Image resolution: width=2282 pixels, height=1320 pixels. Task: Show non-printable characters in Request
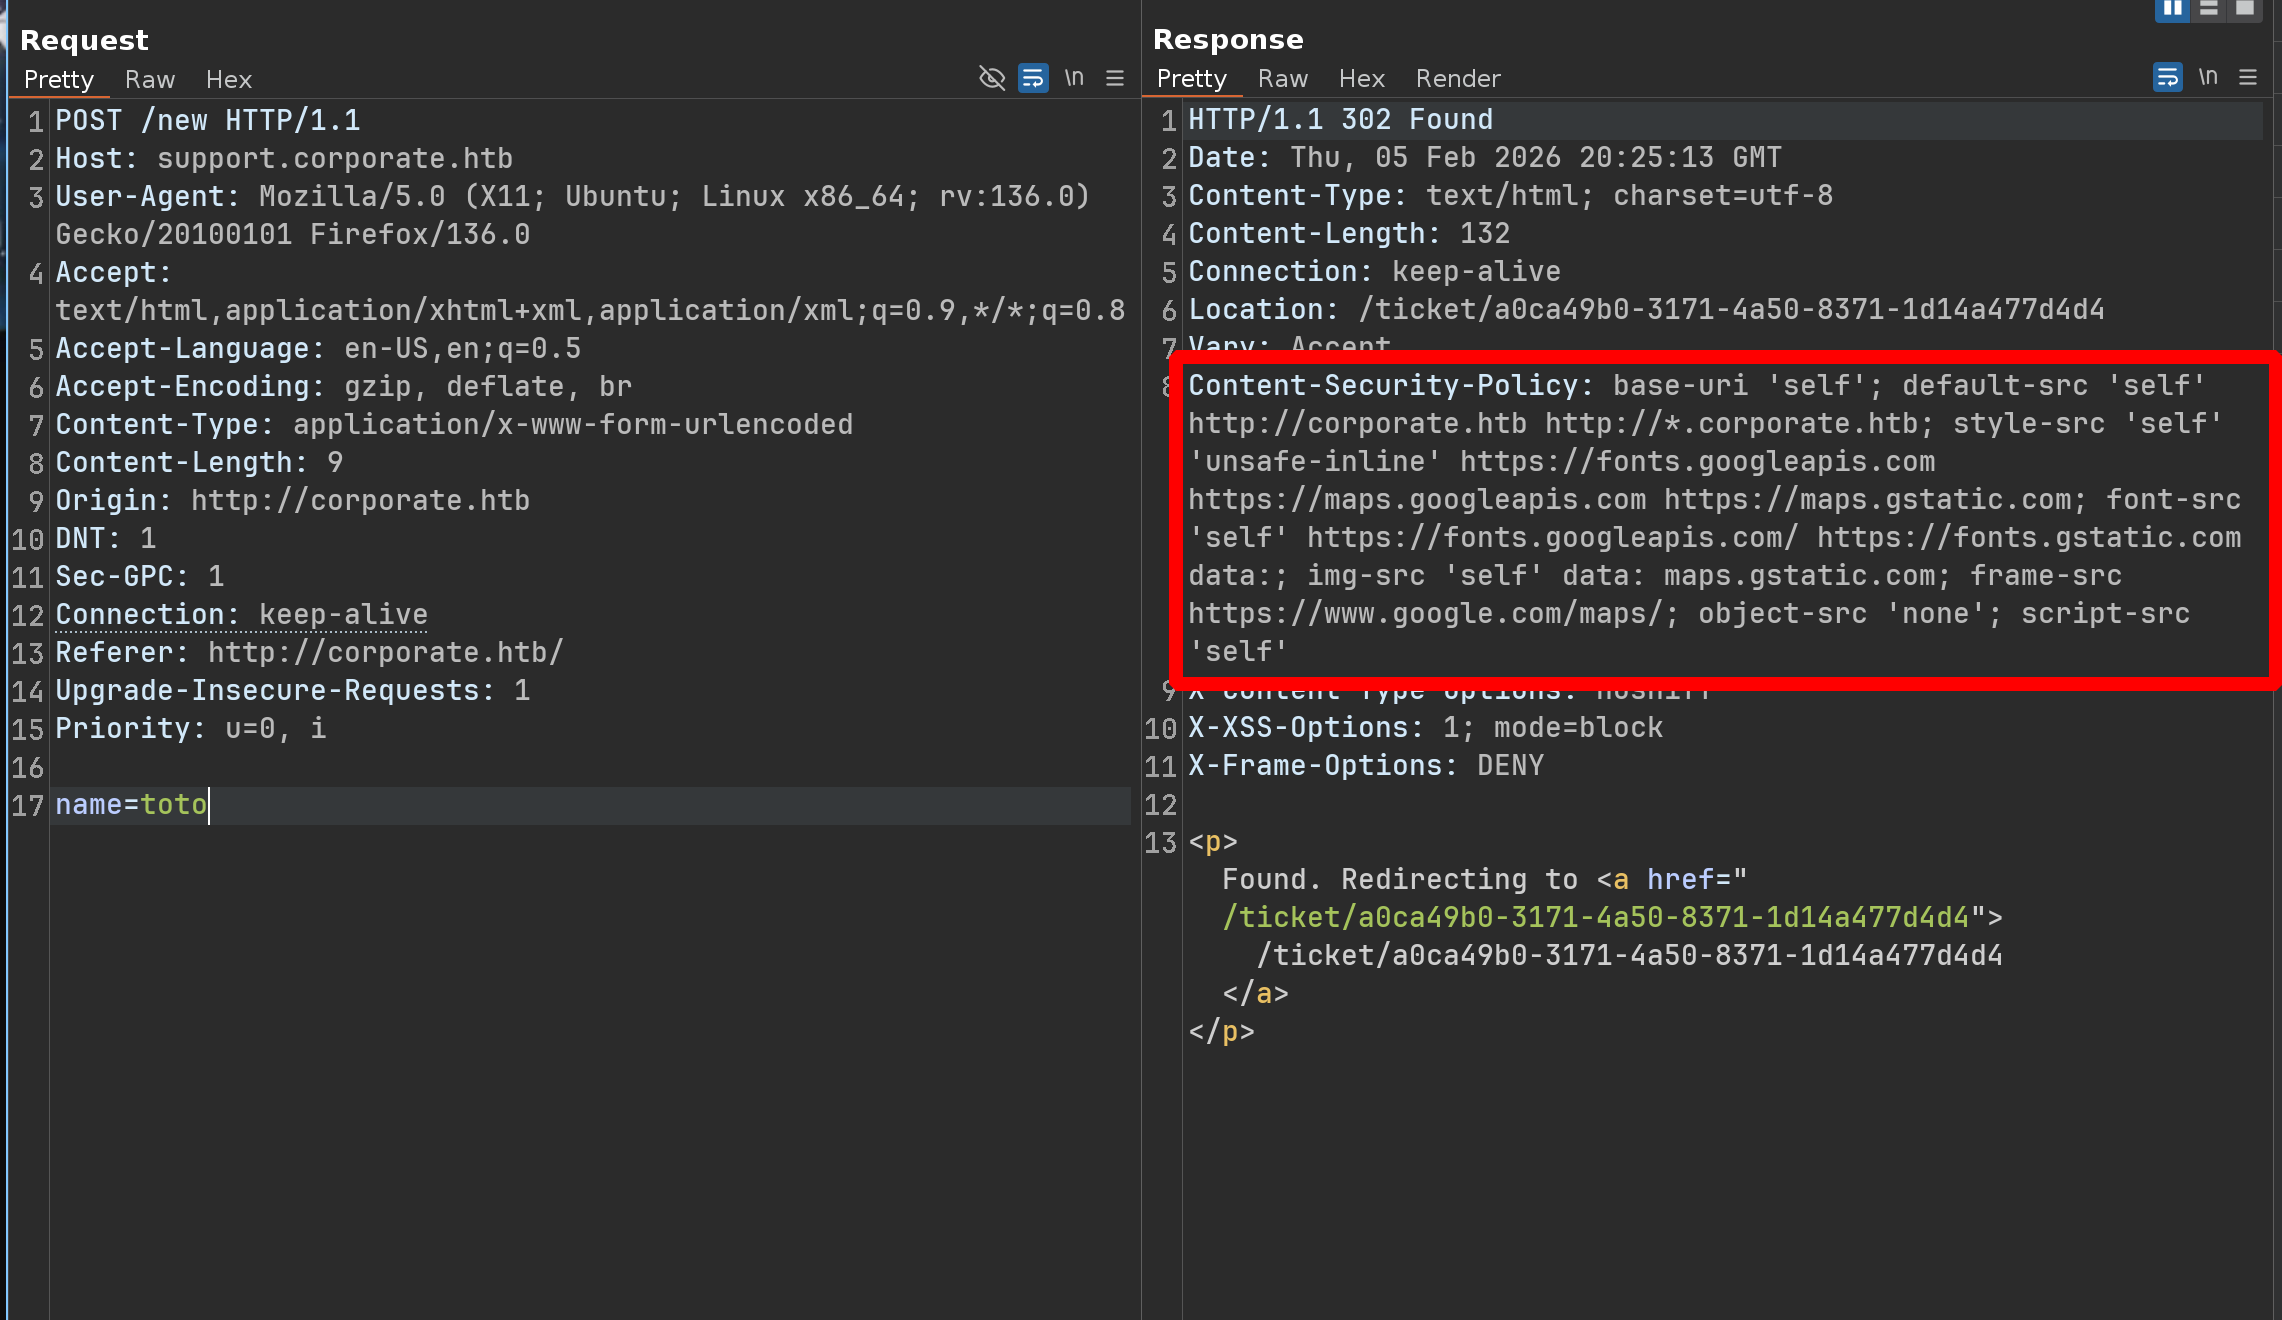point(1074,78)
